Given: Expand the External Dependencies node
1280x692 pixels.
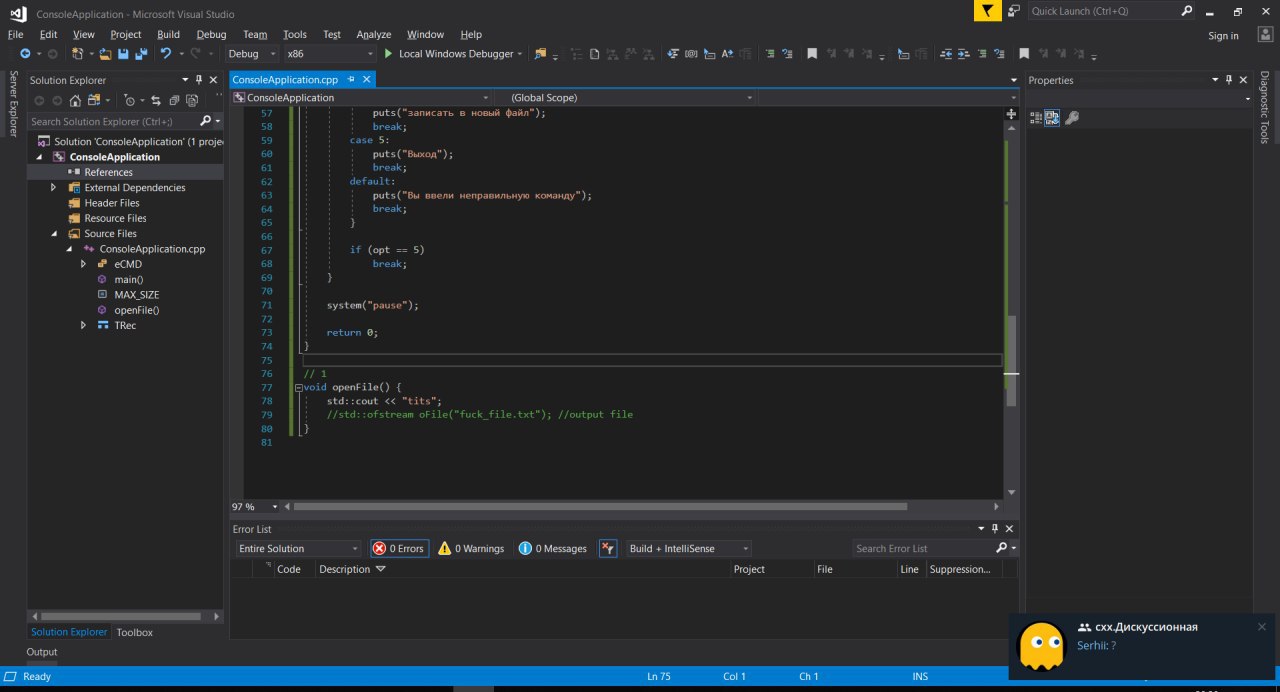Looking at the screenshot, I should 54,188.
